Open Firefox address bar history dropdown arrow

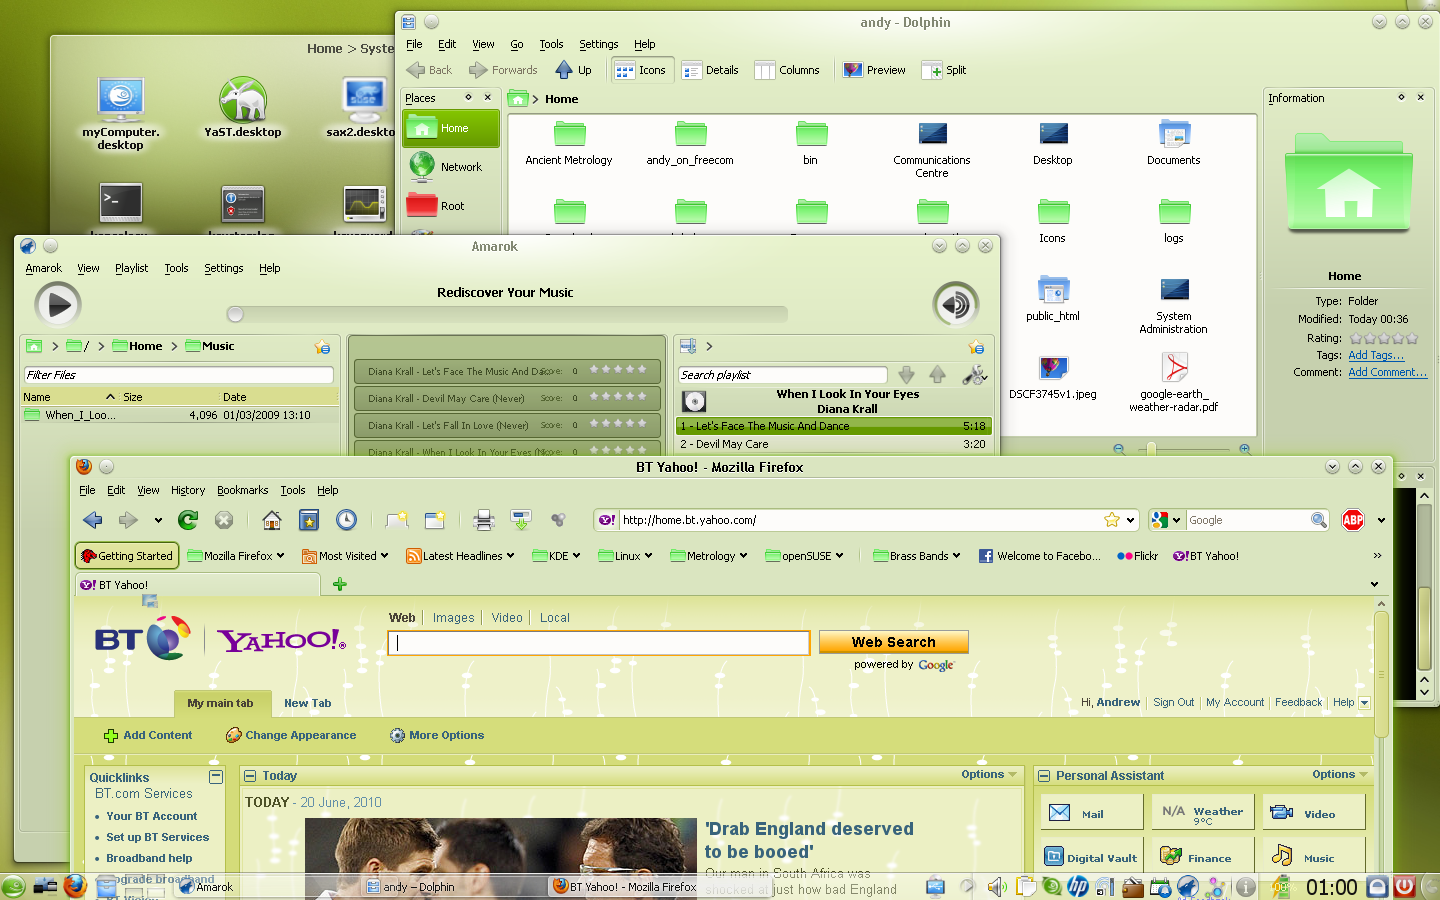[1130, 520]
